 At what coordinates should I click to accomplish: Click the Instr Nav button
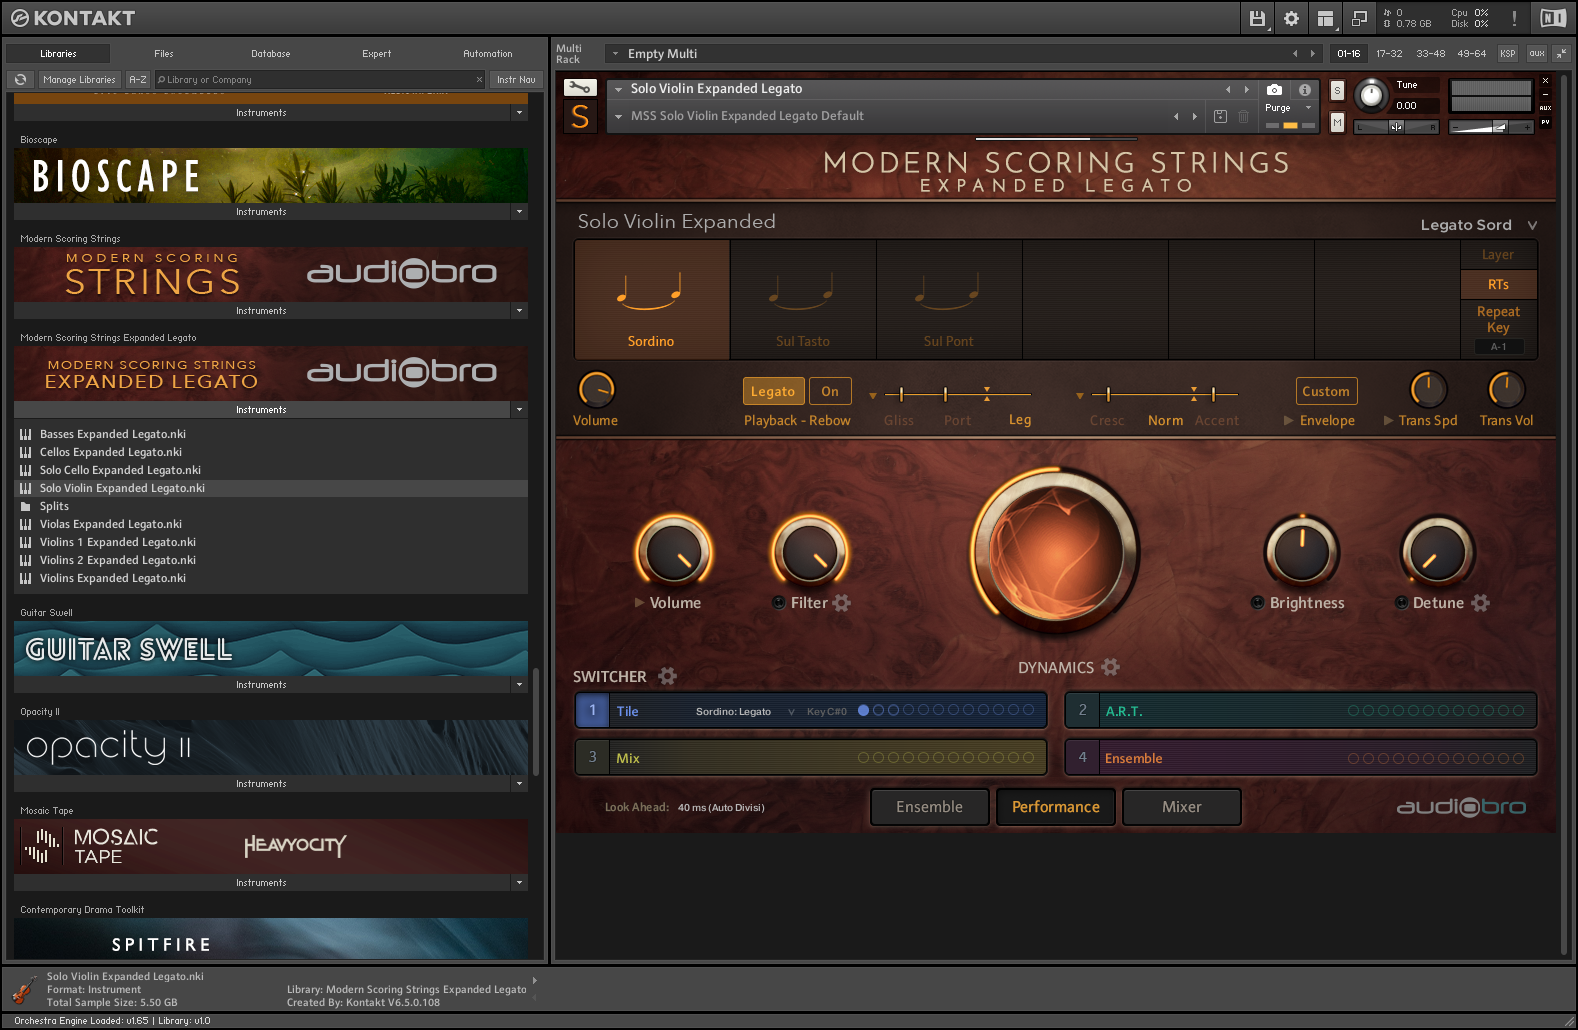pos(516,80)
